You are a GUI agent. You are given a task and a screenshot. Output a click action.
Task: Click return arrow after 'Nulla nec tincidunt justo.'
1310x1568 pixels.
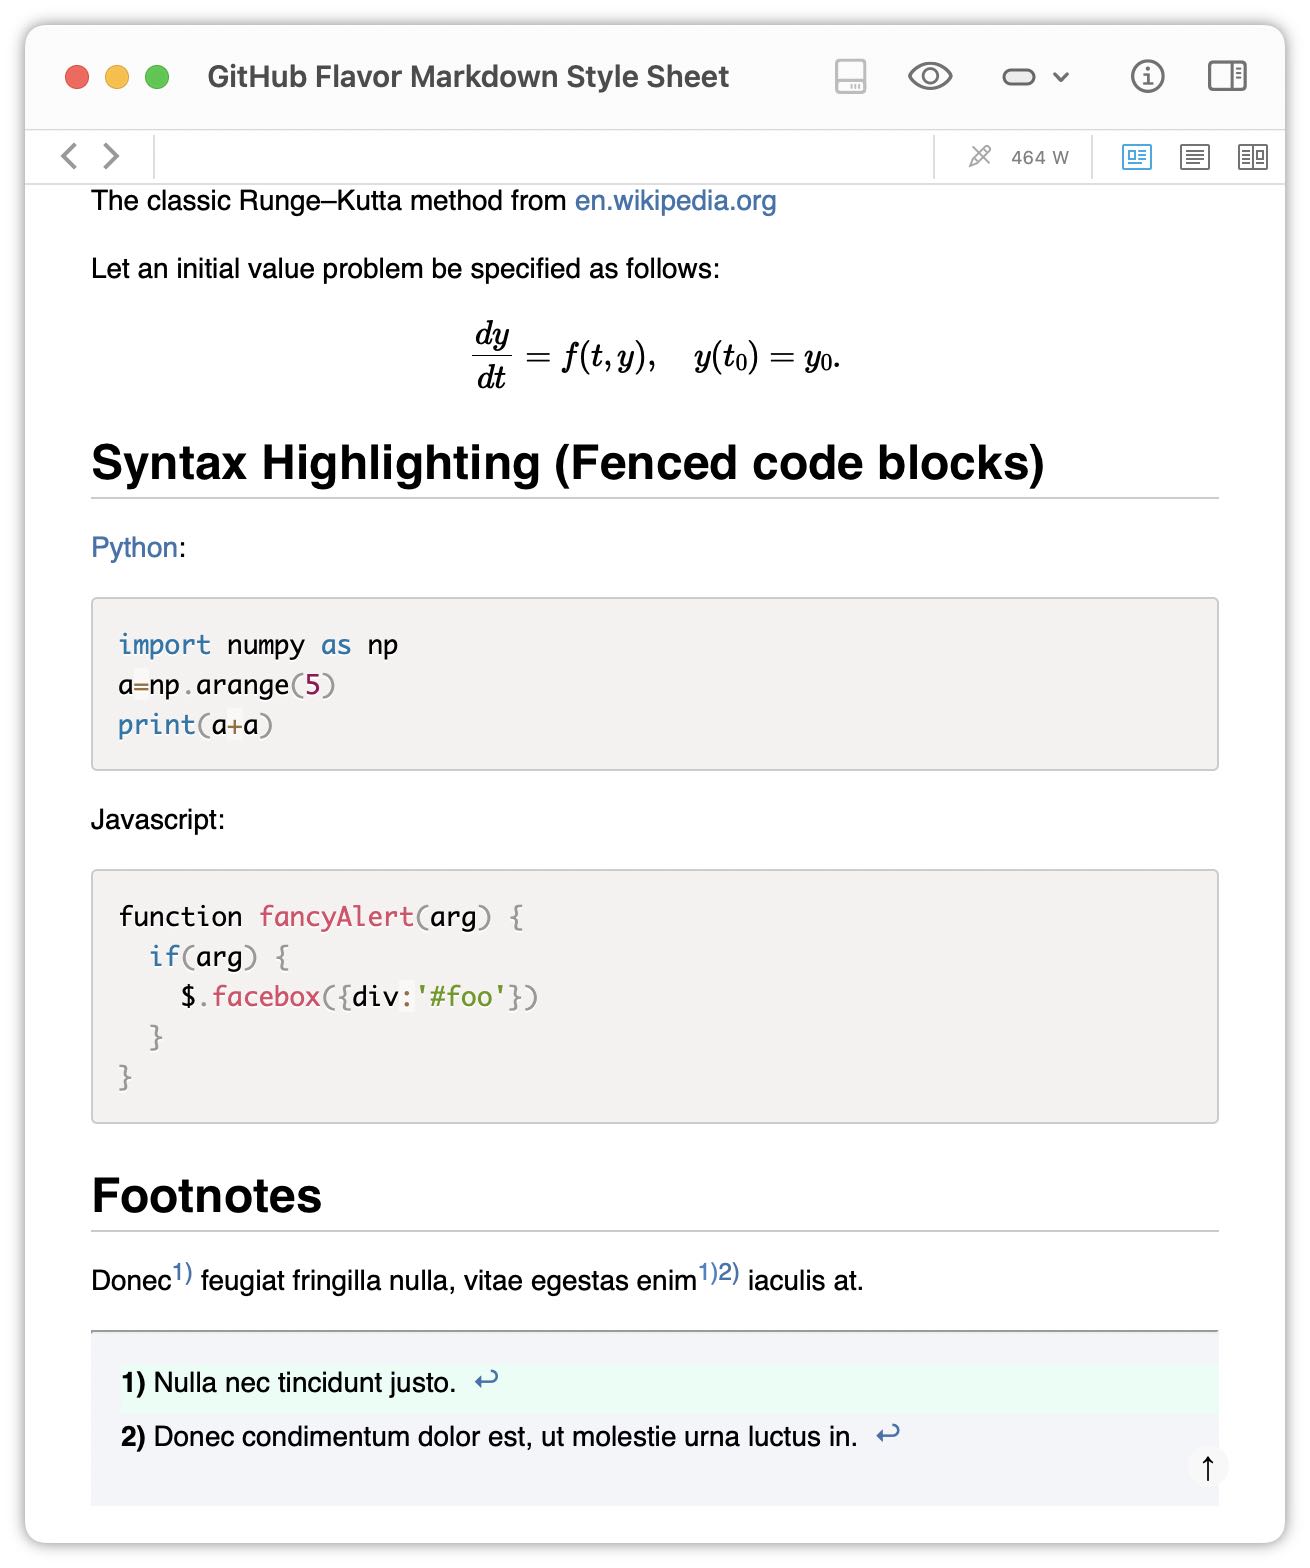point(486,1381)
